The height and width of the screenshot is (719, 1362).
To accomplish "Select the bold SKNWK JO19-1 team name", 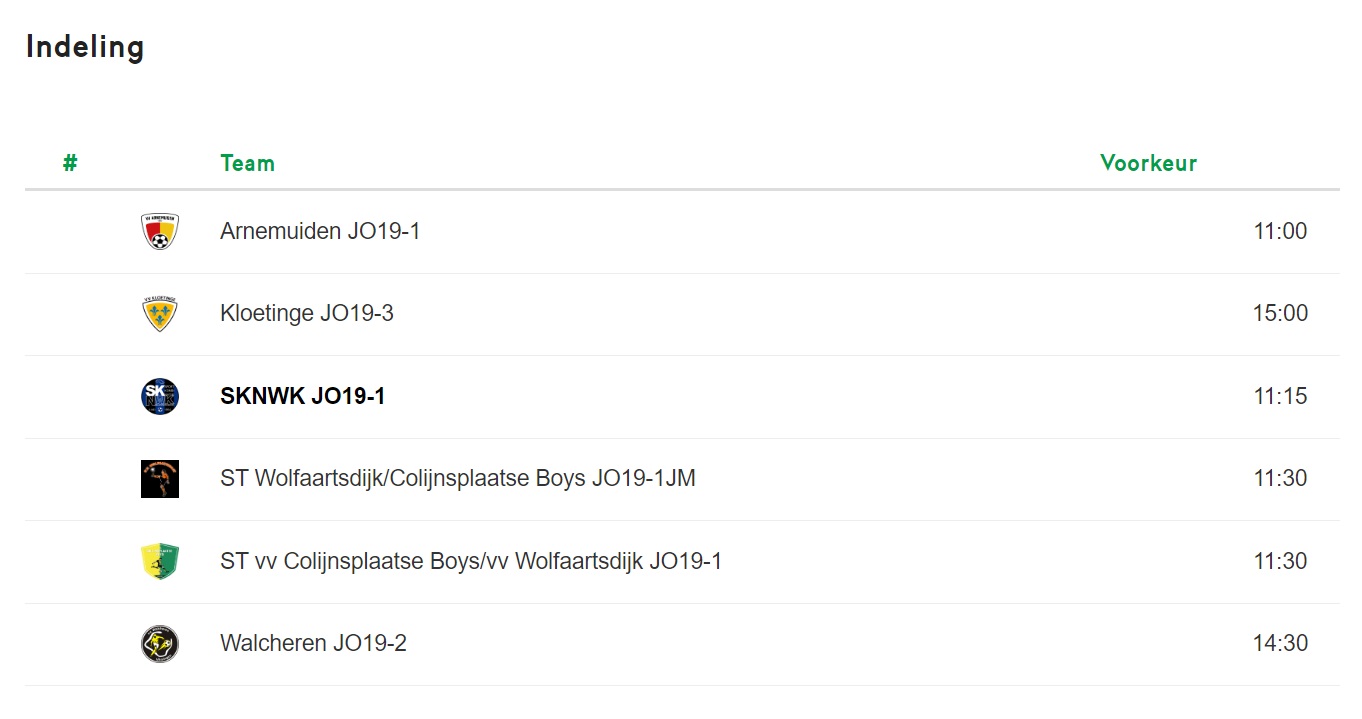I will pyautogui.click(x=303, y=397).
